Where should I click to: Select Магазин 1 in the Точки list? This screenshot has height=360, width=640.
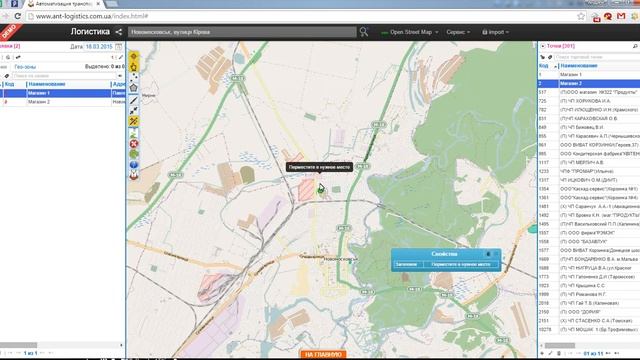(x=589, y=75)
